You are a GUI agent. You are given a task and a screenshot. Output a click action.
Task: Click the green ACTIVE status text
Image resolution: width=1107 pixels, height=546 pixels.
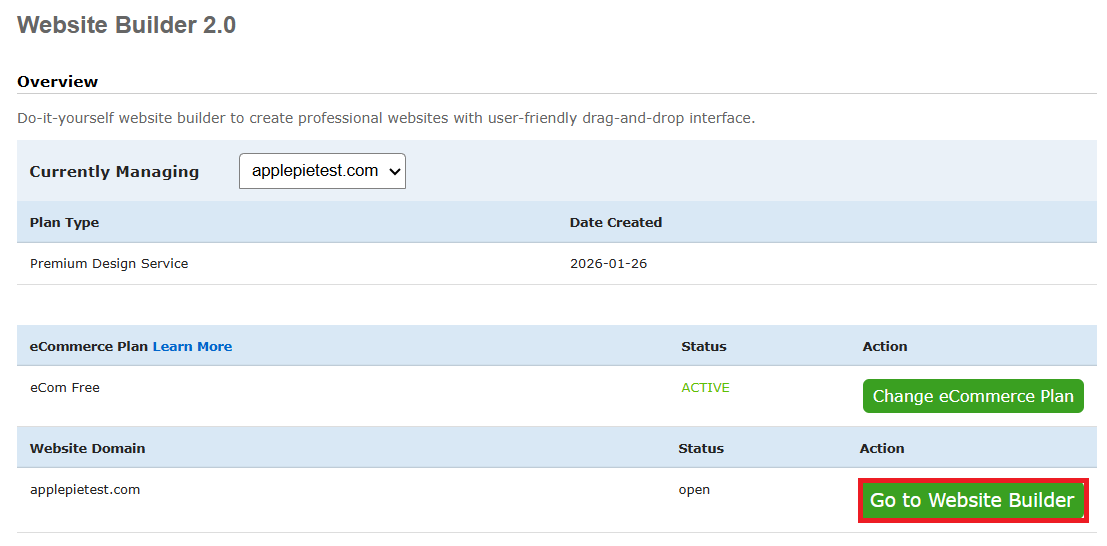[x=705, y=387]
